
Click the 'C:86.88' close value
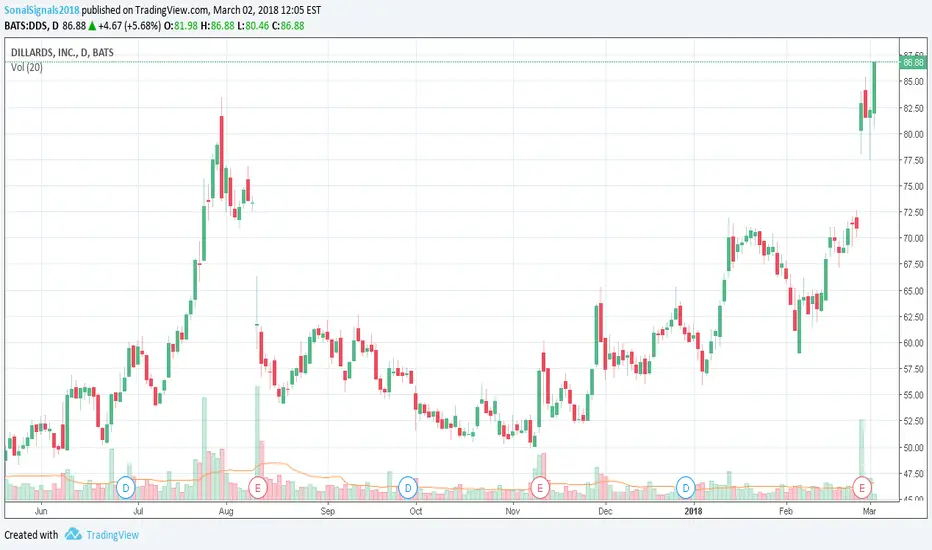[288, 26]
